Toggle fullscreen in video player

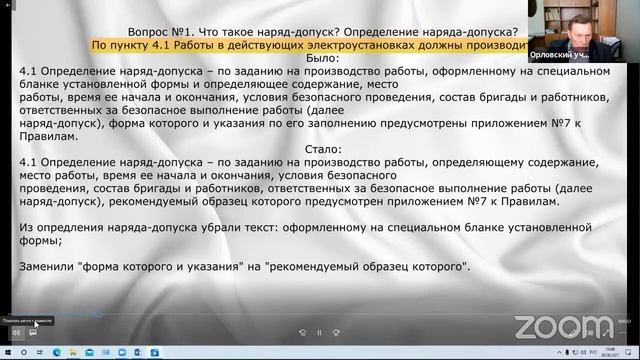tap(605, 333)
